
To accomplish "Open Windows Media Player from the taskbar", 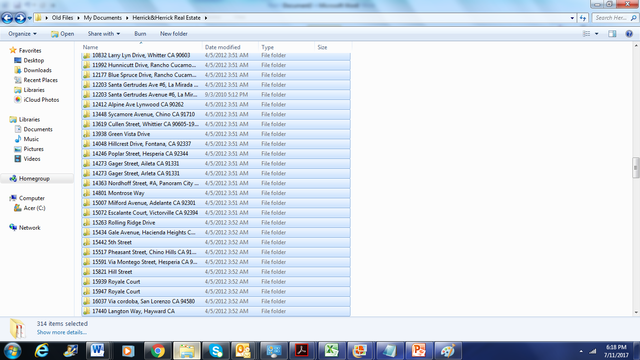I will (x=128, y=351).
